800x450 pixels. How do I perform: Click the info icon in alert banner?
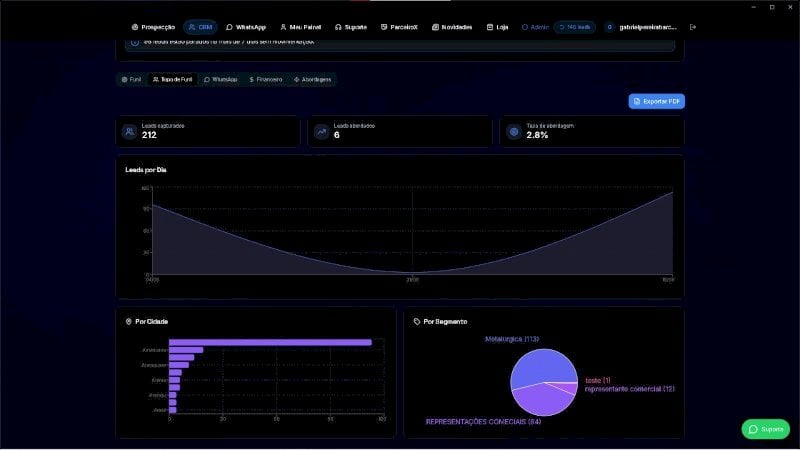click(135, 42)
